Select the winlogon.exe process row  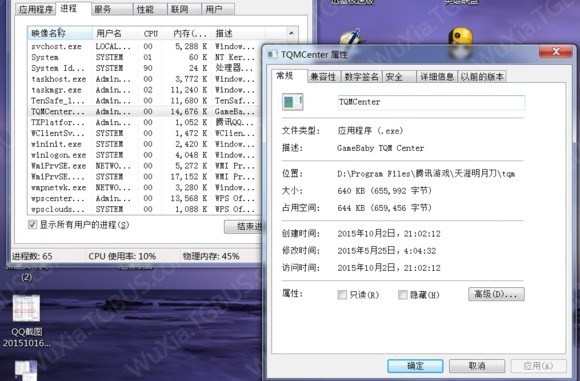coord(144,155)
